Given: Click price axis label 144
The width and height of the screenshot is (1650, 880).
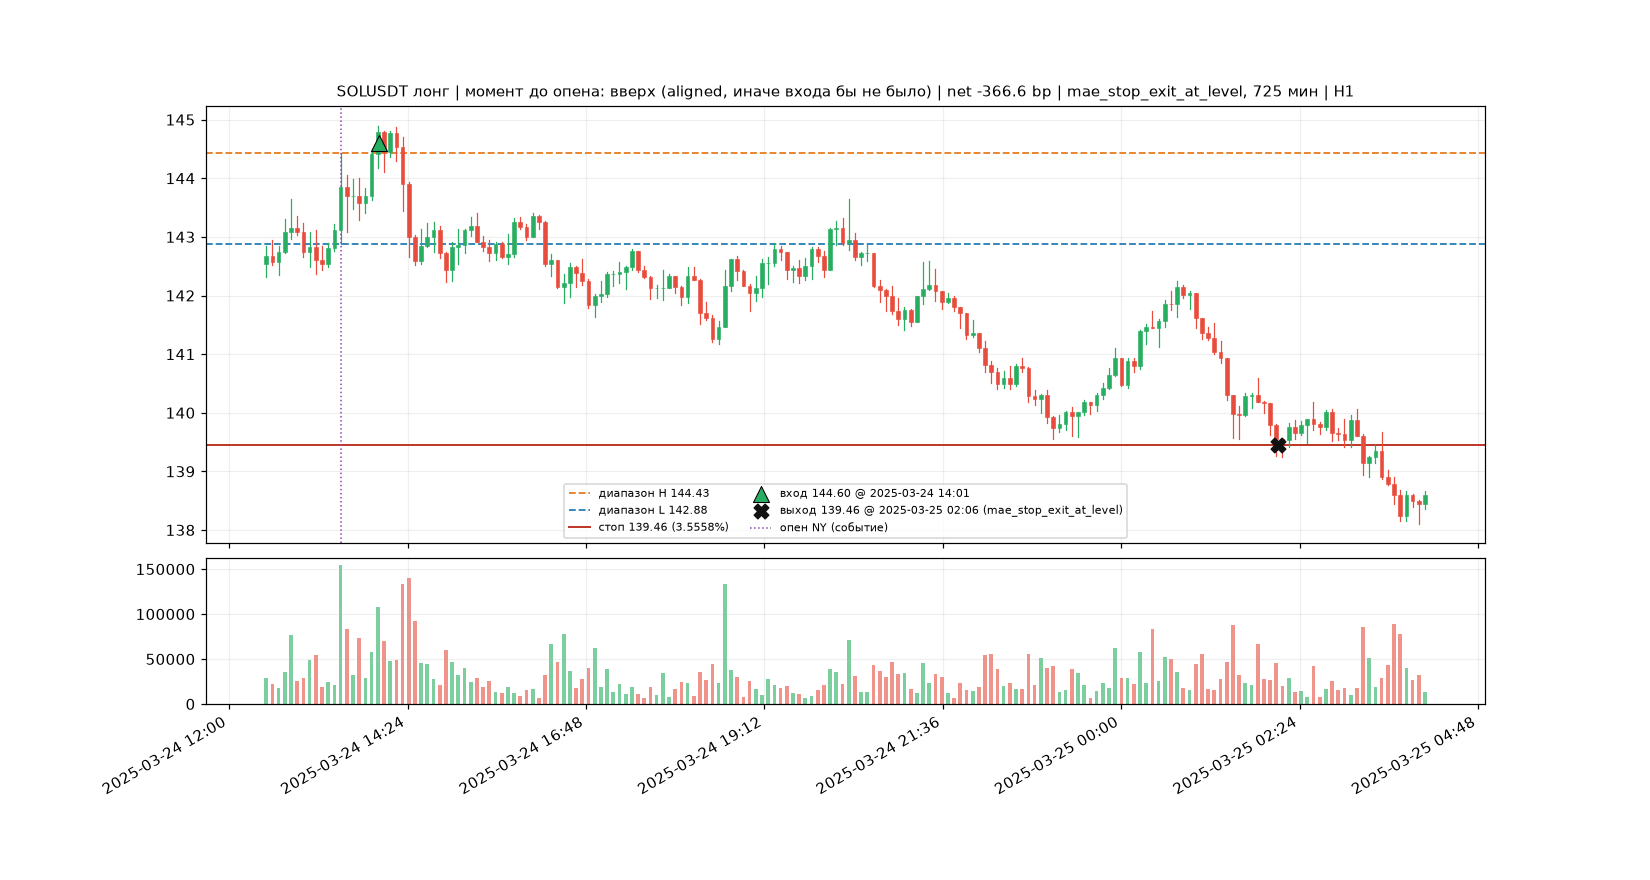Looking at the screenshot, I should [x=181, y=179].
